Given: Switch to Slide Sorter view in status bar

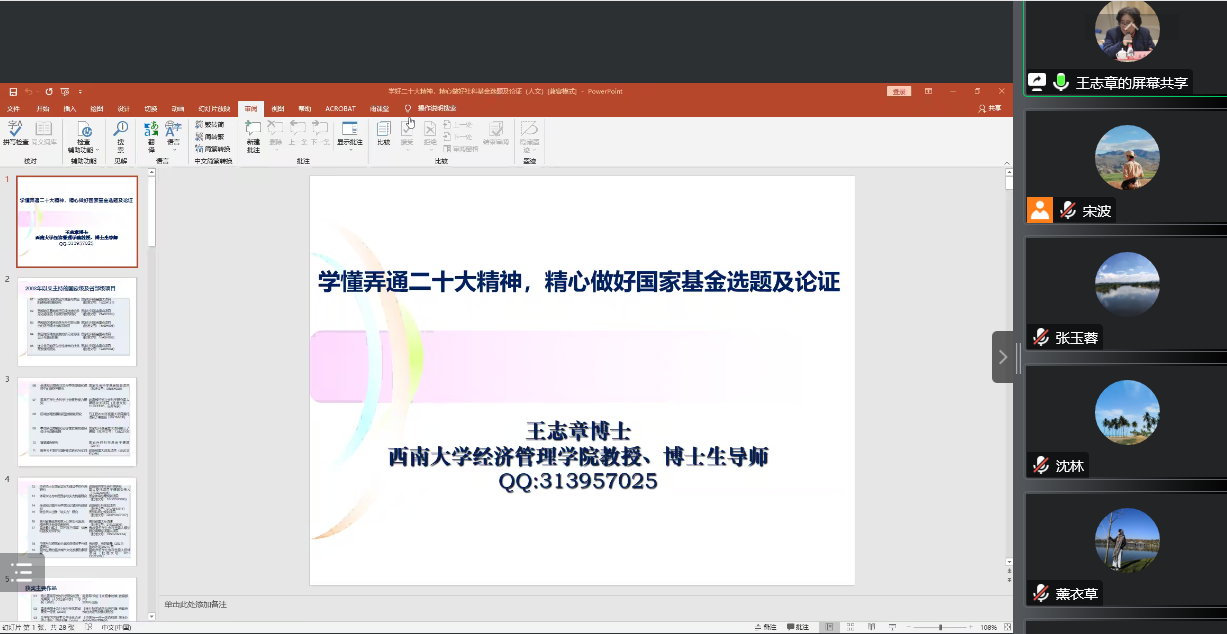Looking at the screenshot, I should pyautogui.click(x=849, y=627).
